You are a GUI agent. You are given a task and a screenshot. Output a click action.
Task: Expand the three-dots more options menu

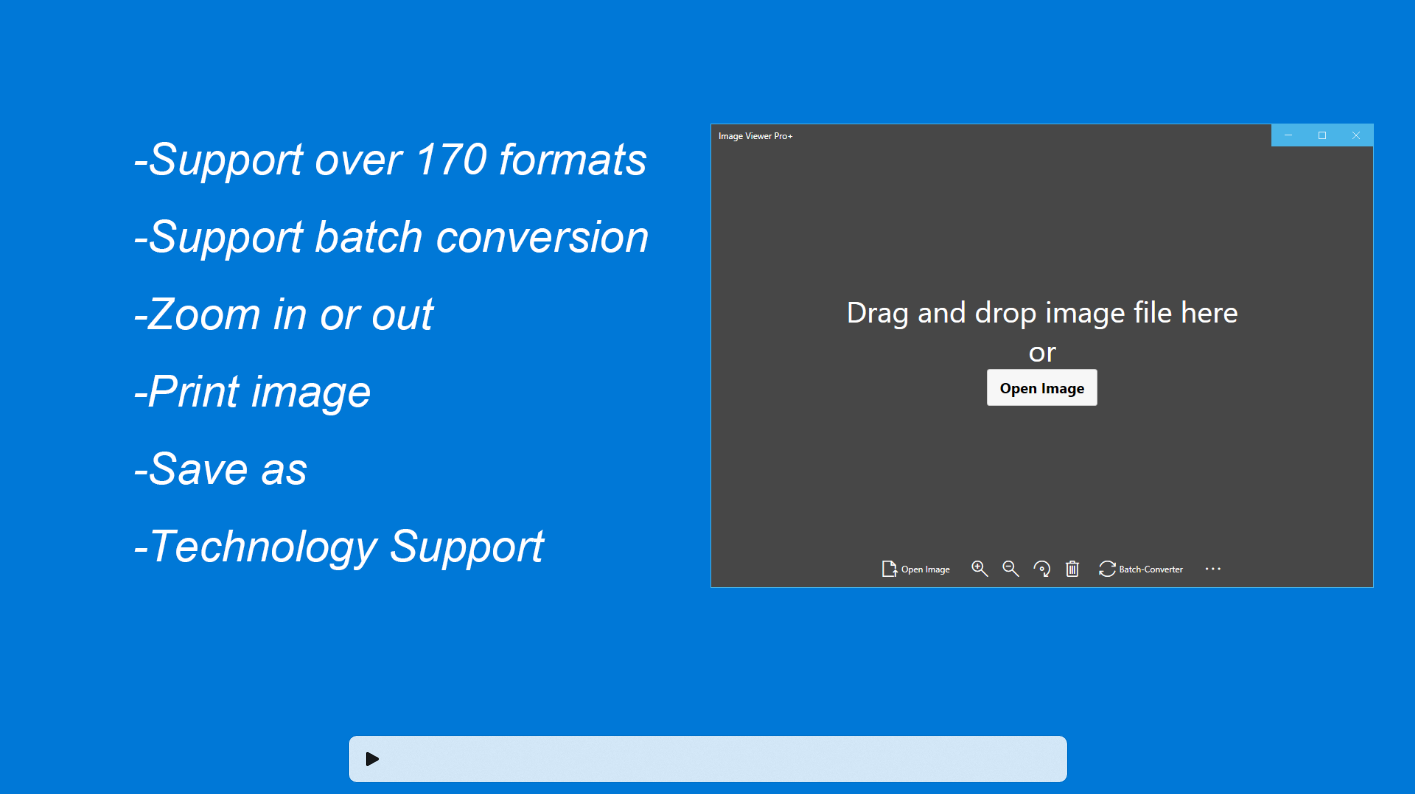(1213, 569)
